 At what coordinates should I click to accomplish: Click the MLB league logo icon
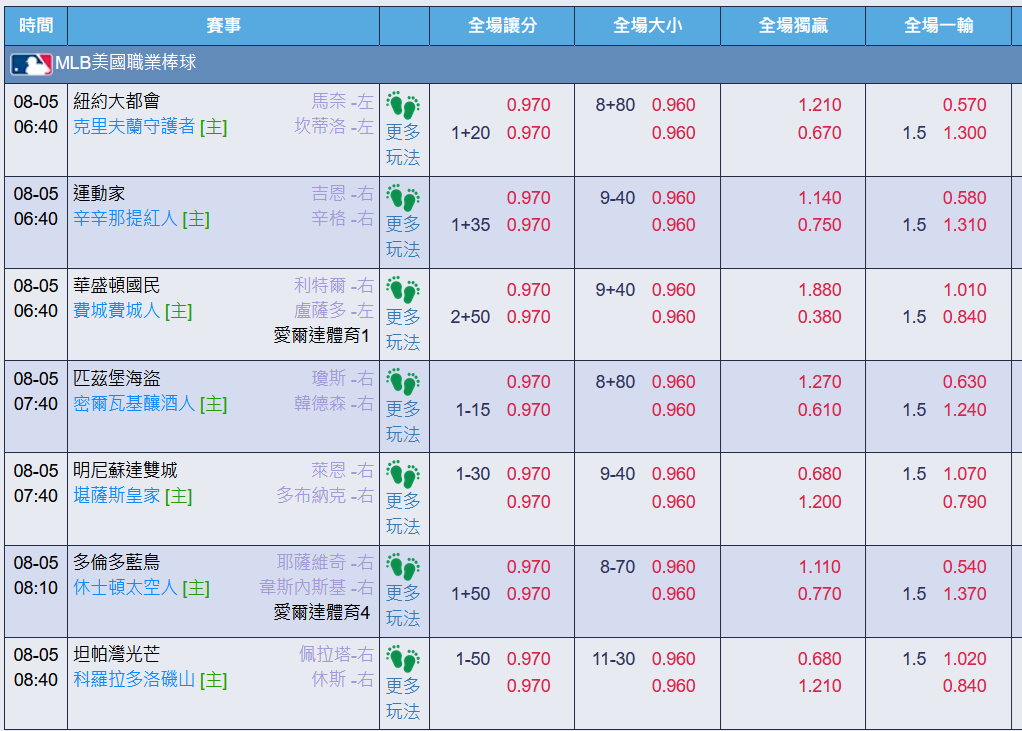[x=31, y=64]
